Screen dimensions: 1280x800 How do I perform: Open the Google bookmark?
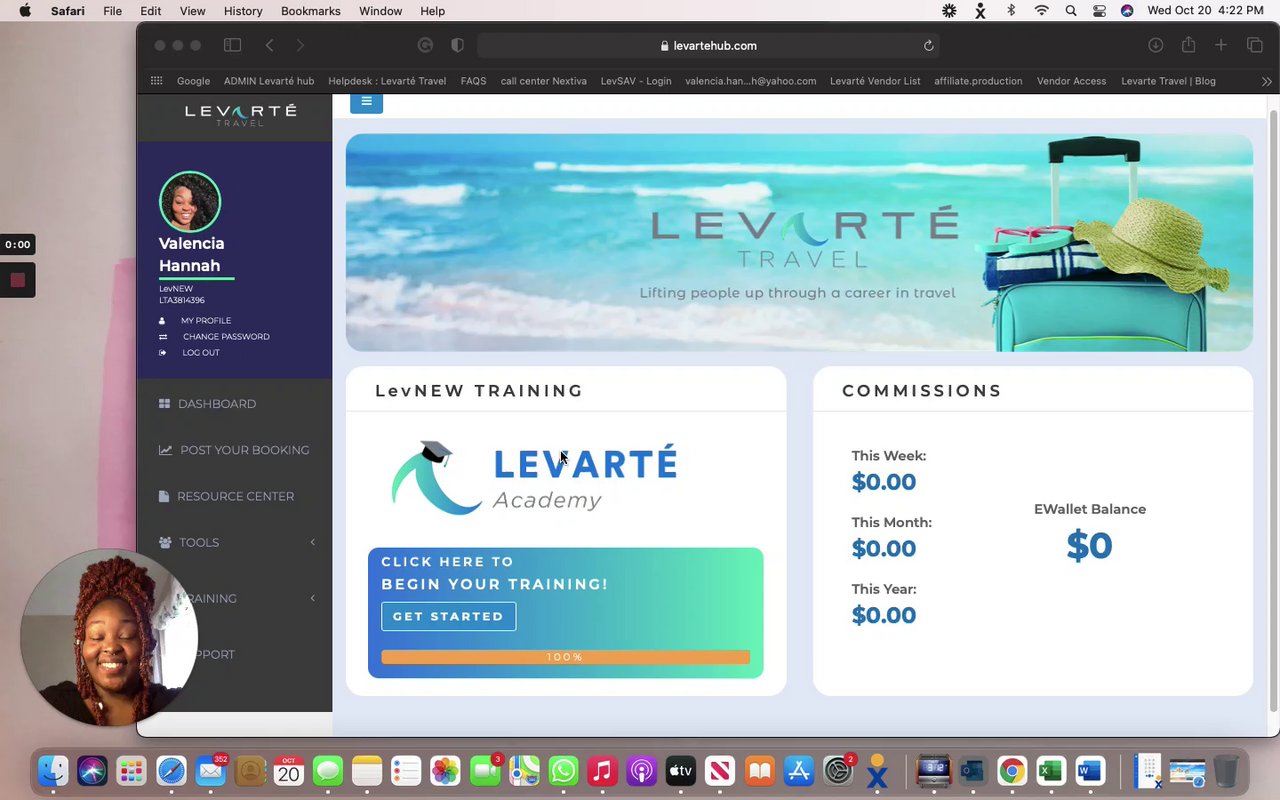(x=193, y=81)
